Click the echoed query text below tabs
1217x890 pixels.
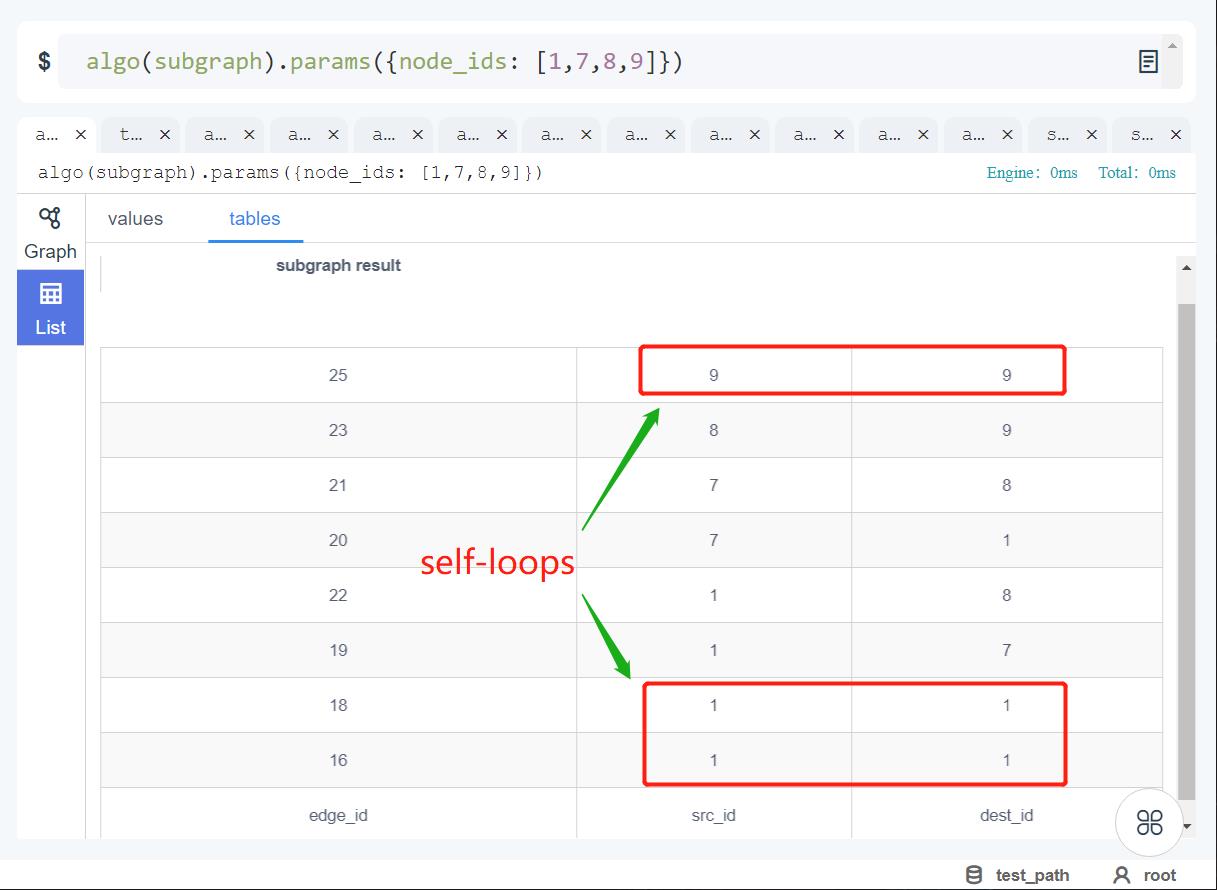(291, 173)
